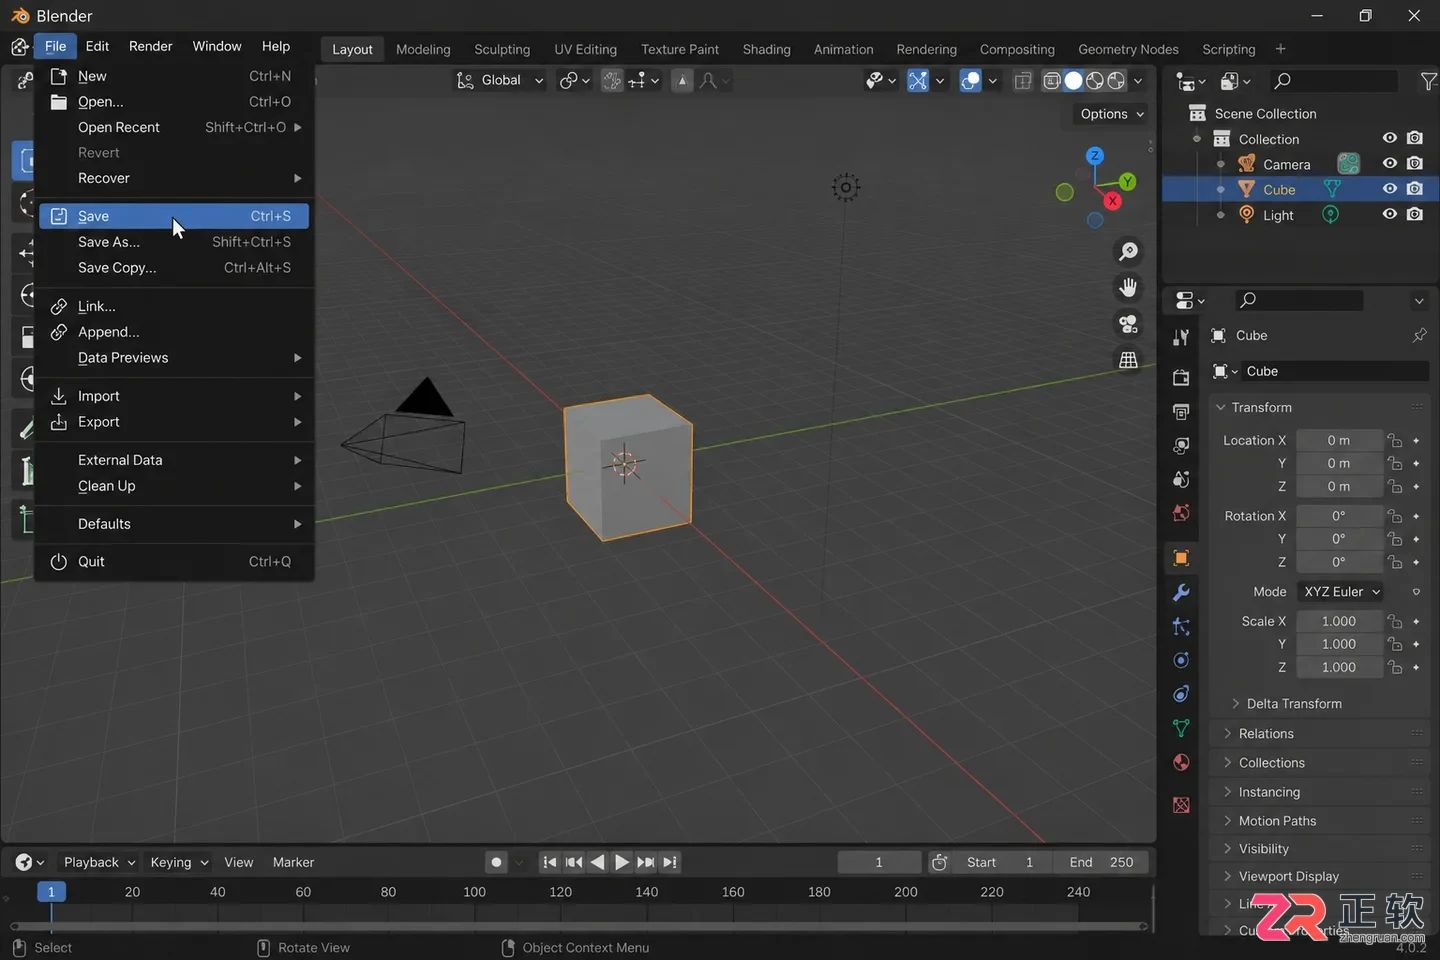Screen dimensions: 1440x960
Task: Open the Material properties tab icon
Action: [1181, 762]
